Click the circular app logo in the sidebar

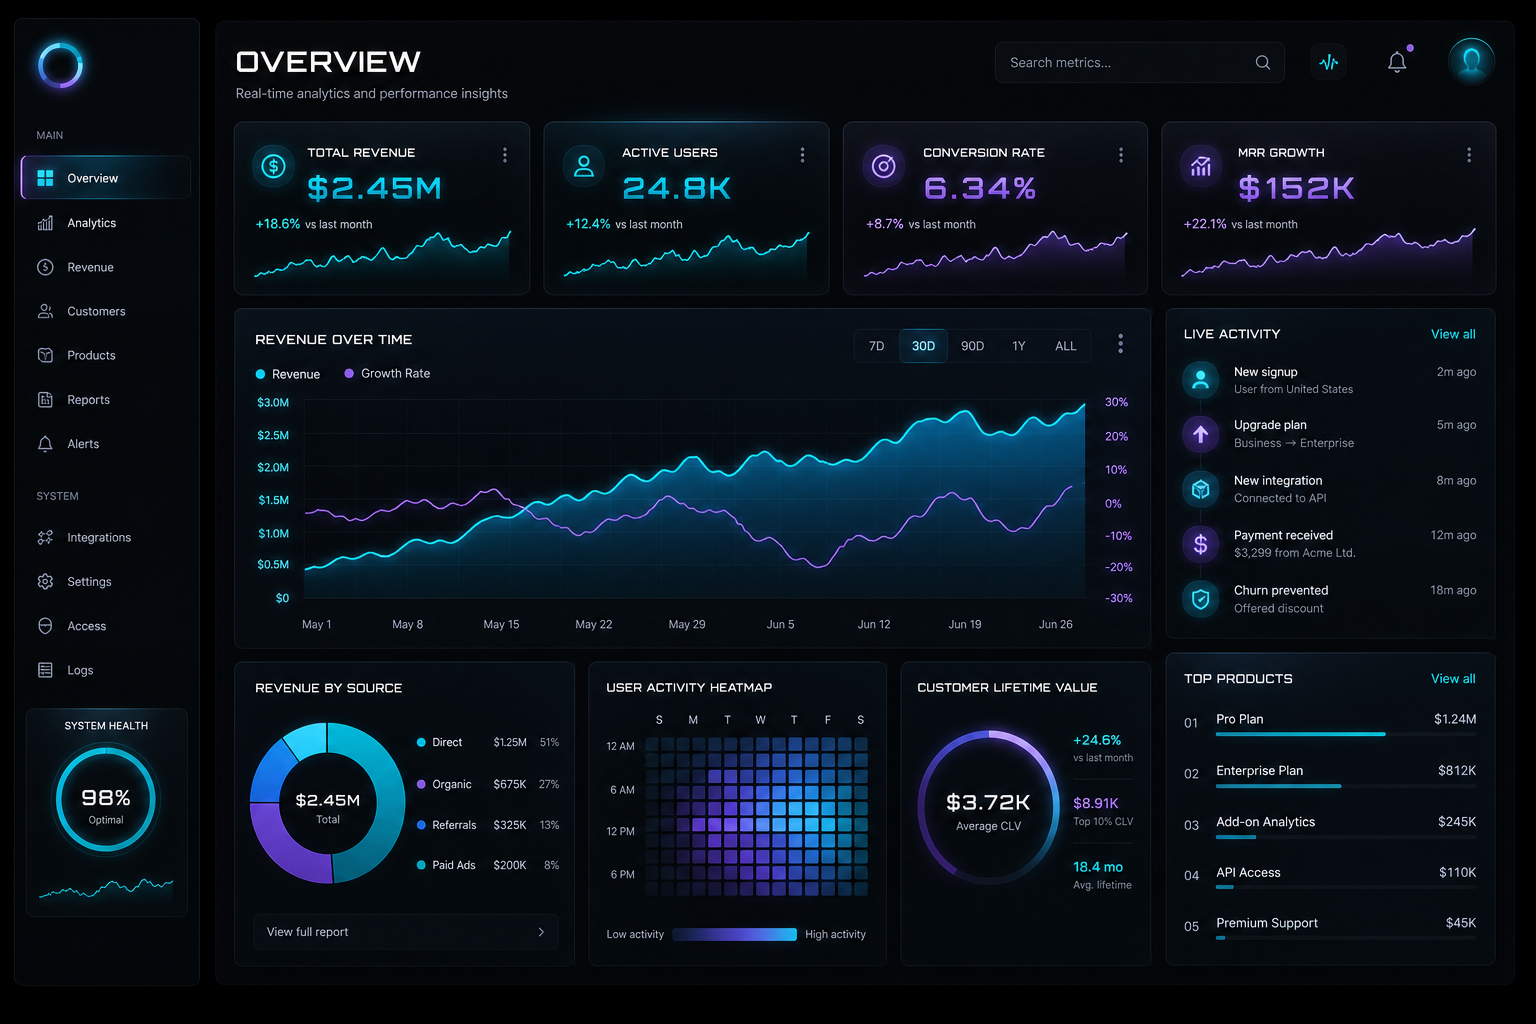point(60,66)
